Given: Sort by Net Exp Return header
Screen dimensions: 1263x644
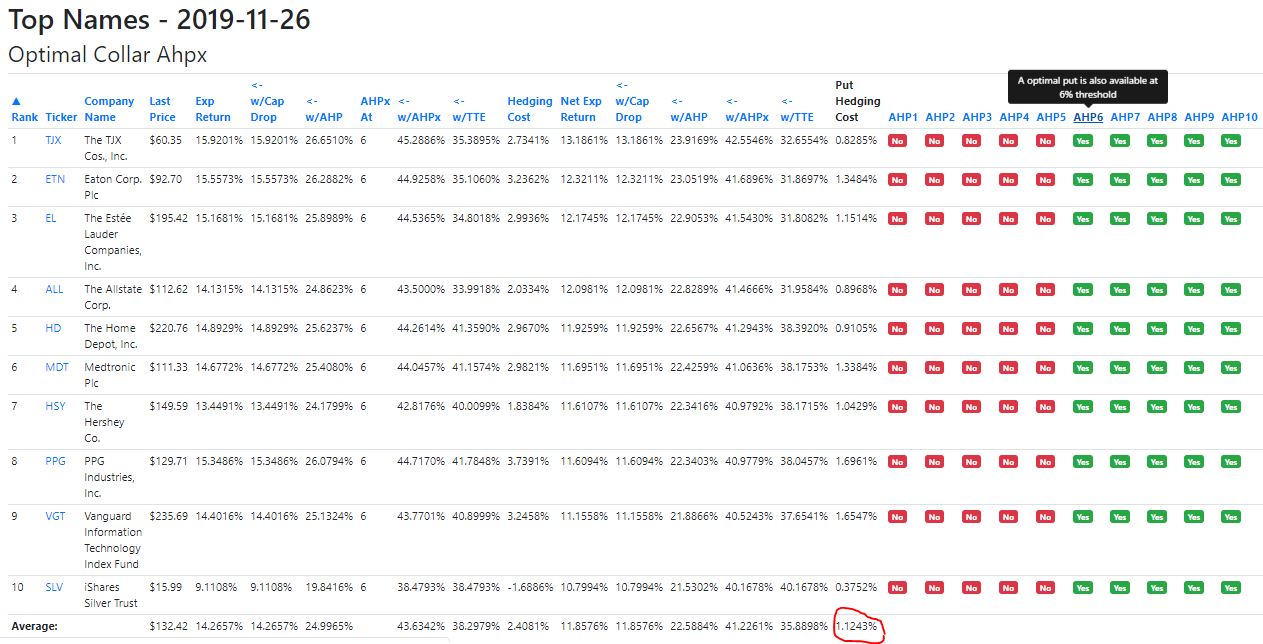Looking at the screenshot, I should (x=581, y=109).
